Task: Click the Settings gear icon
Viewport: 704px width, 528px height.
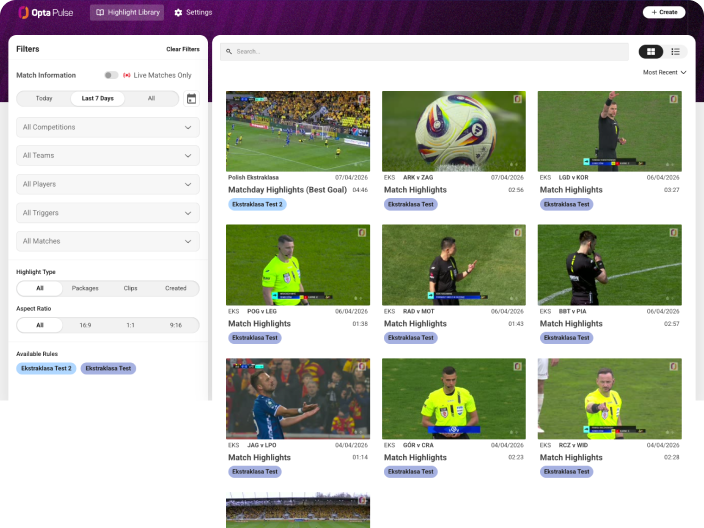Action: click(178, 13)
